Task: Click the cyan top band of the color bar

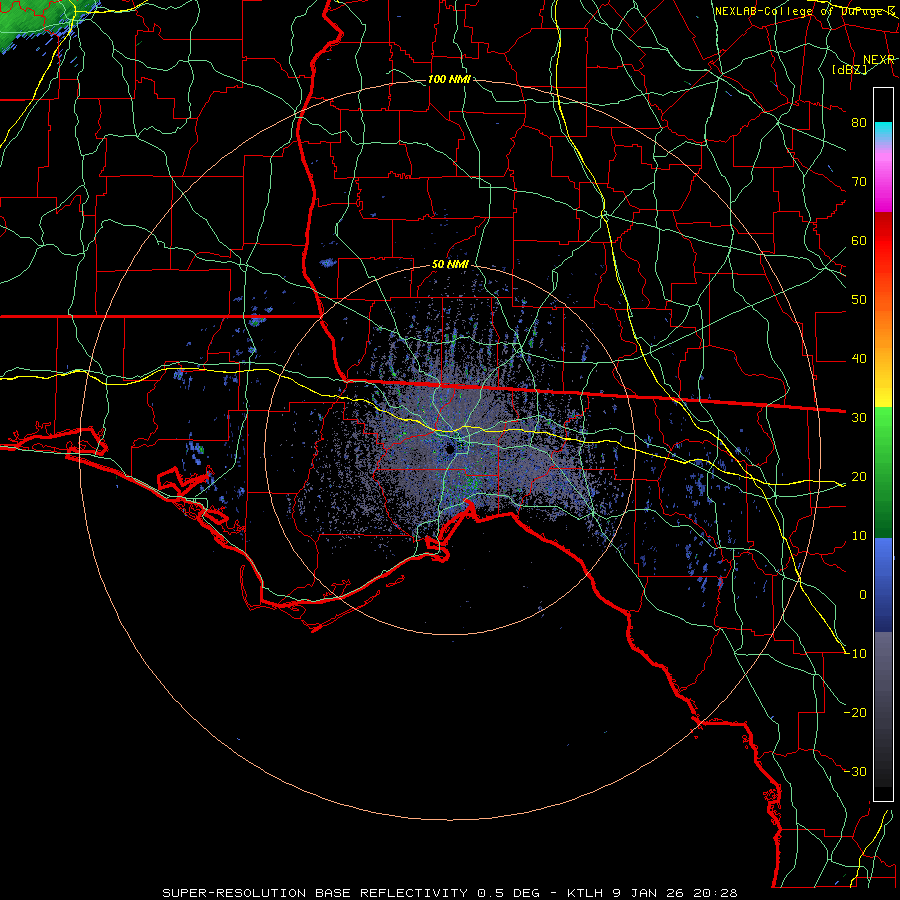Action: tap(883, 132)
